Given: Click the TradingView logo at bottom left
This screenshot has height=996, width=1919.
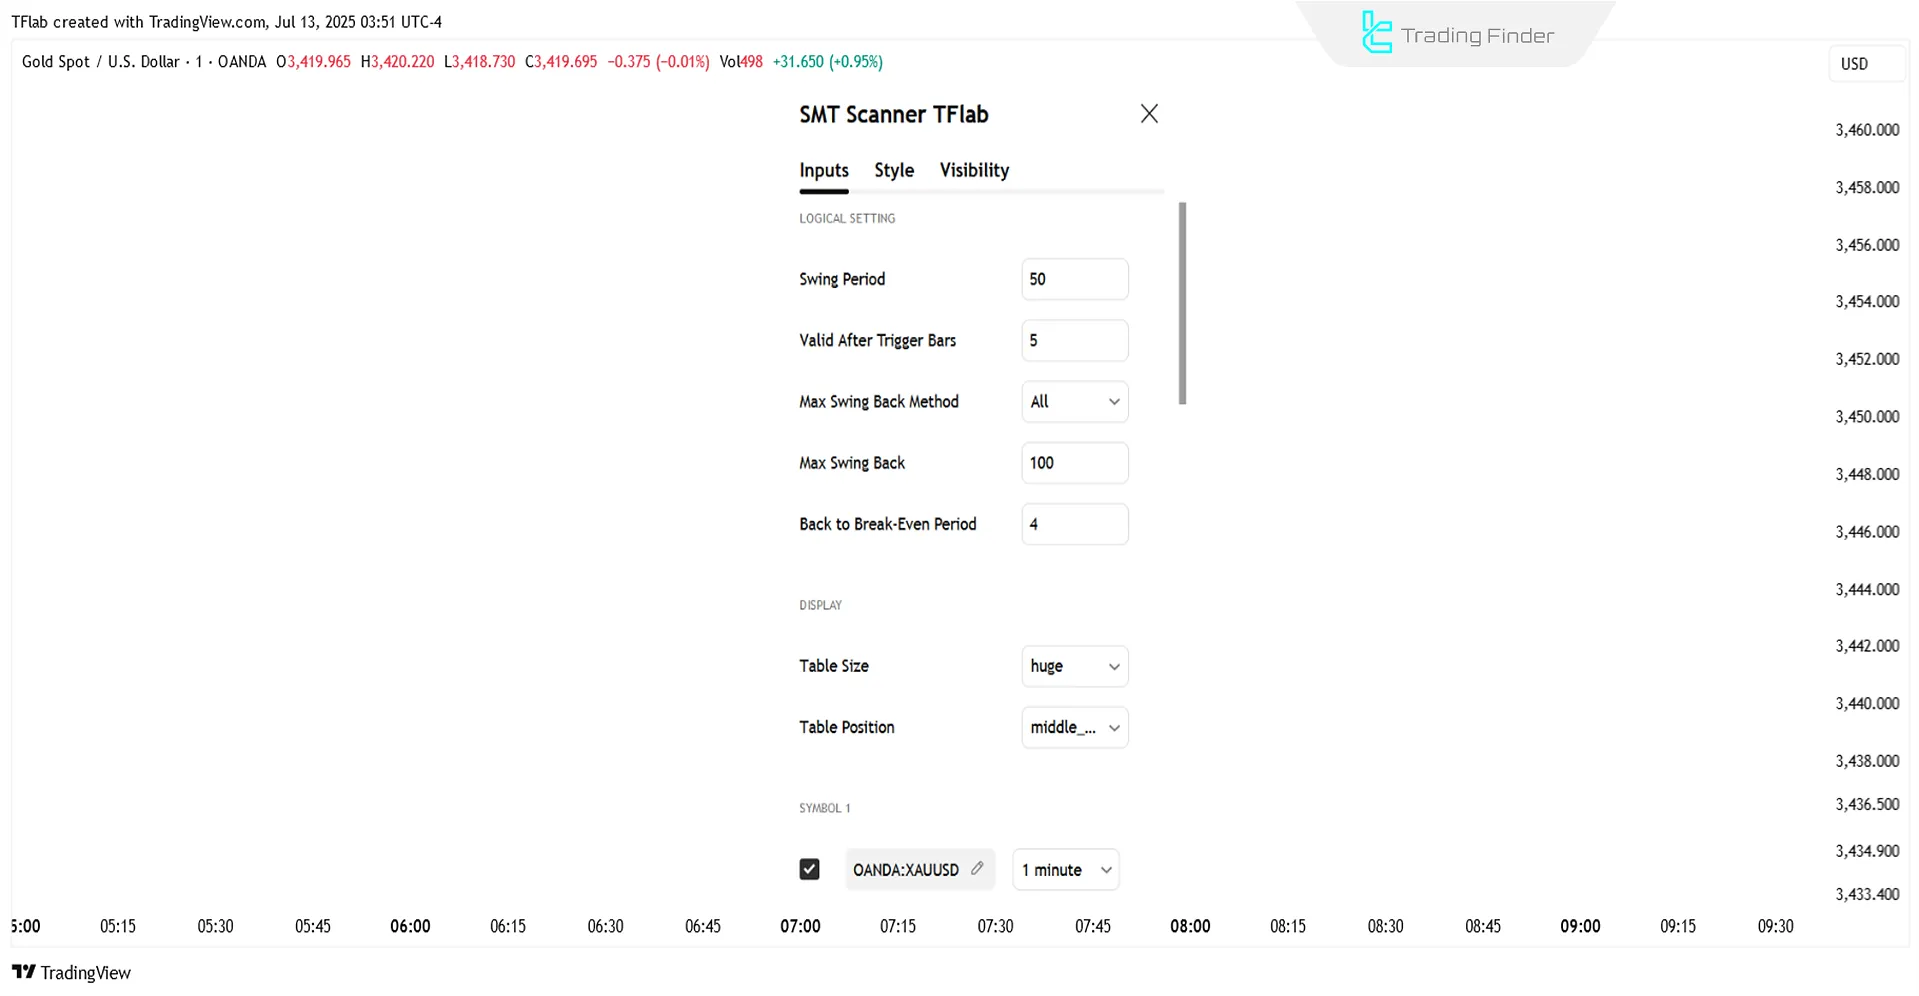Looking at the screenshot, I should (x=70, y=971).
